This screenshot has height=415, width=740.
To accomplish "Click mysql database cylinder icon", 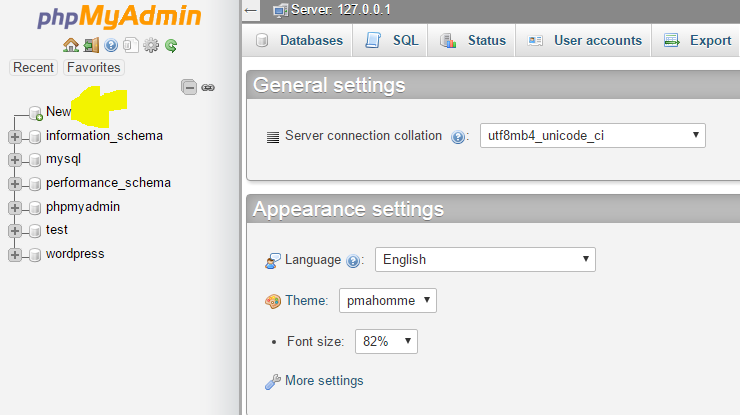I will pos(34,161).
